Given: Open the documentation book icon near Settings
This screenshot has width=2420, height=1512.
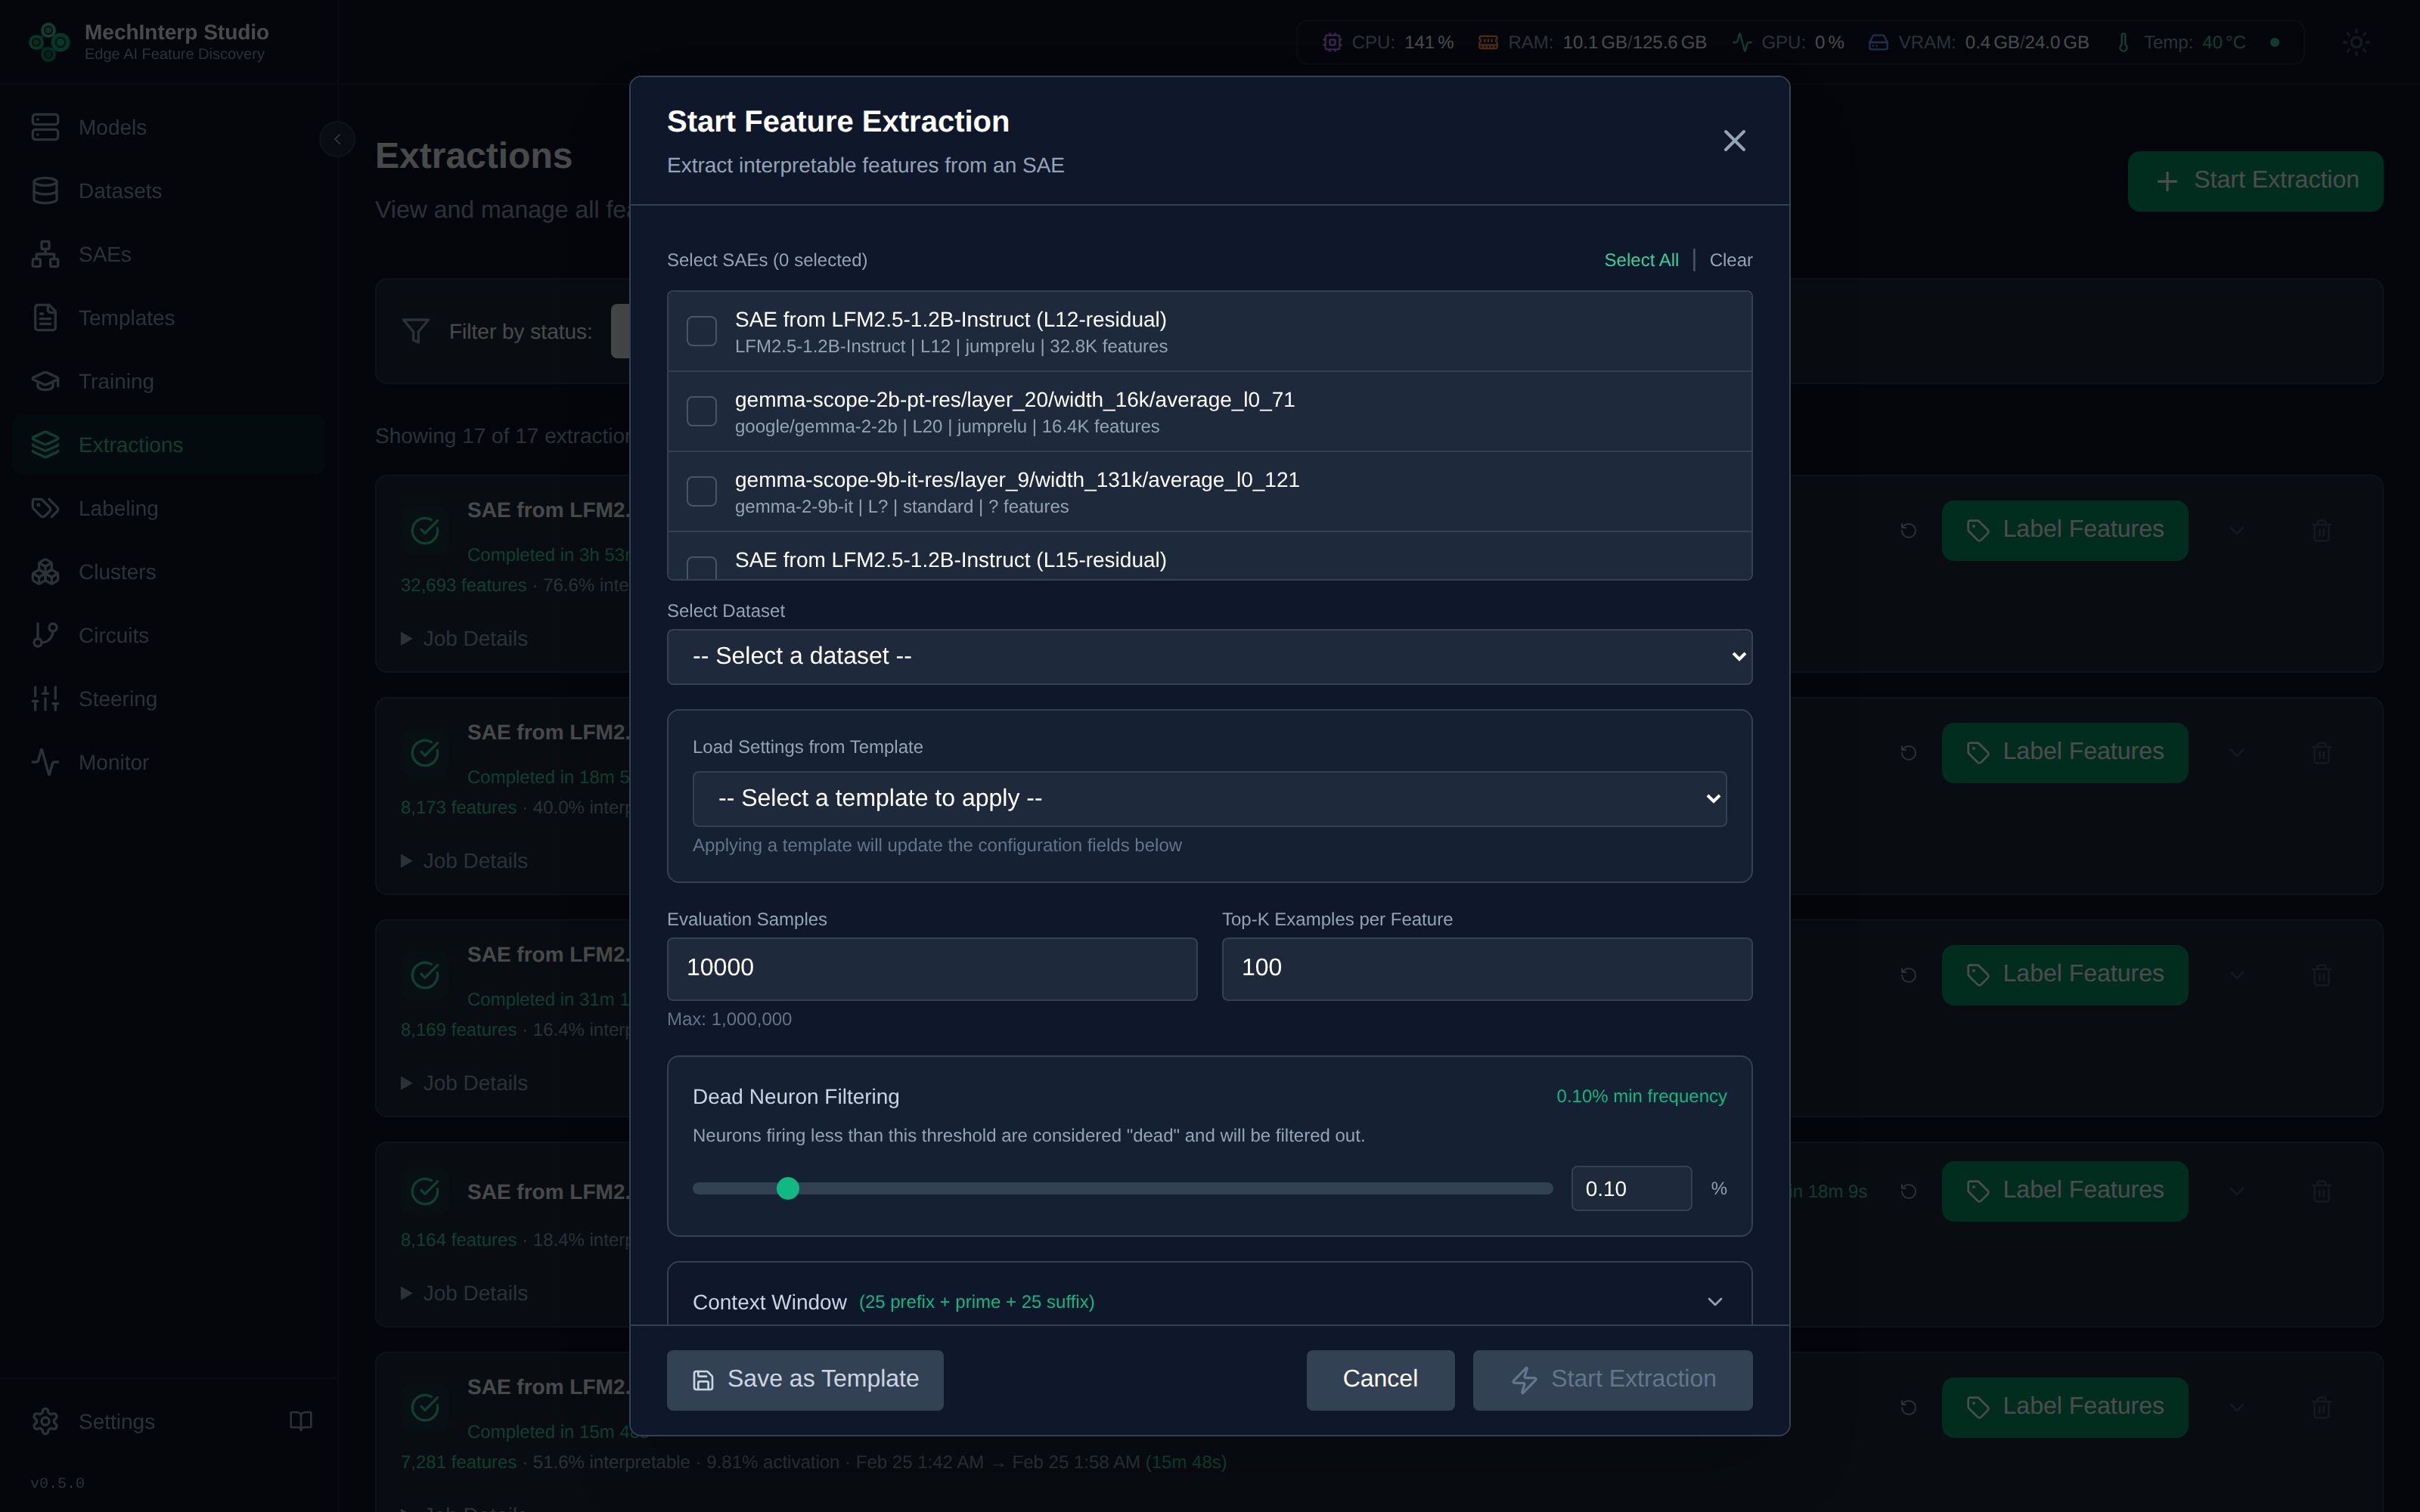Looking at the screenshot, I should coord(301,1421).
